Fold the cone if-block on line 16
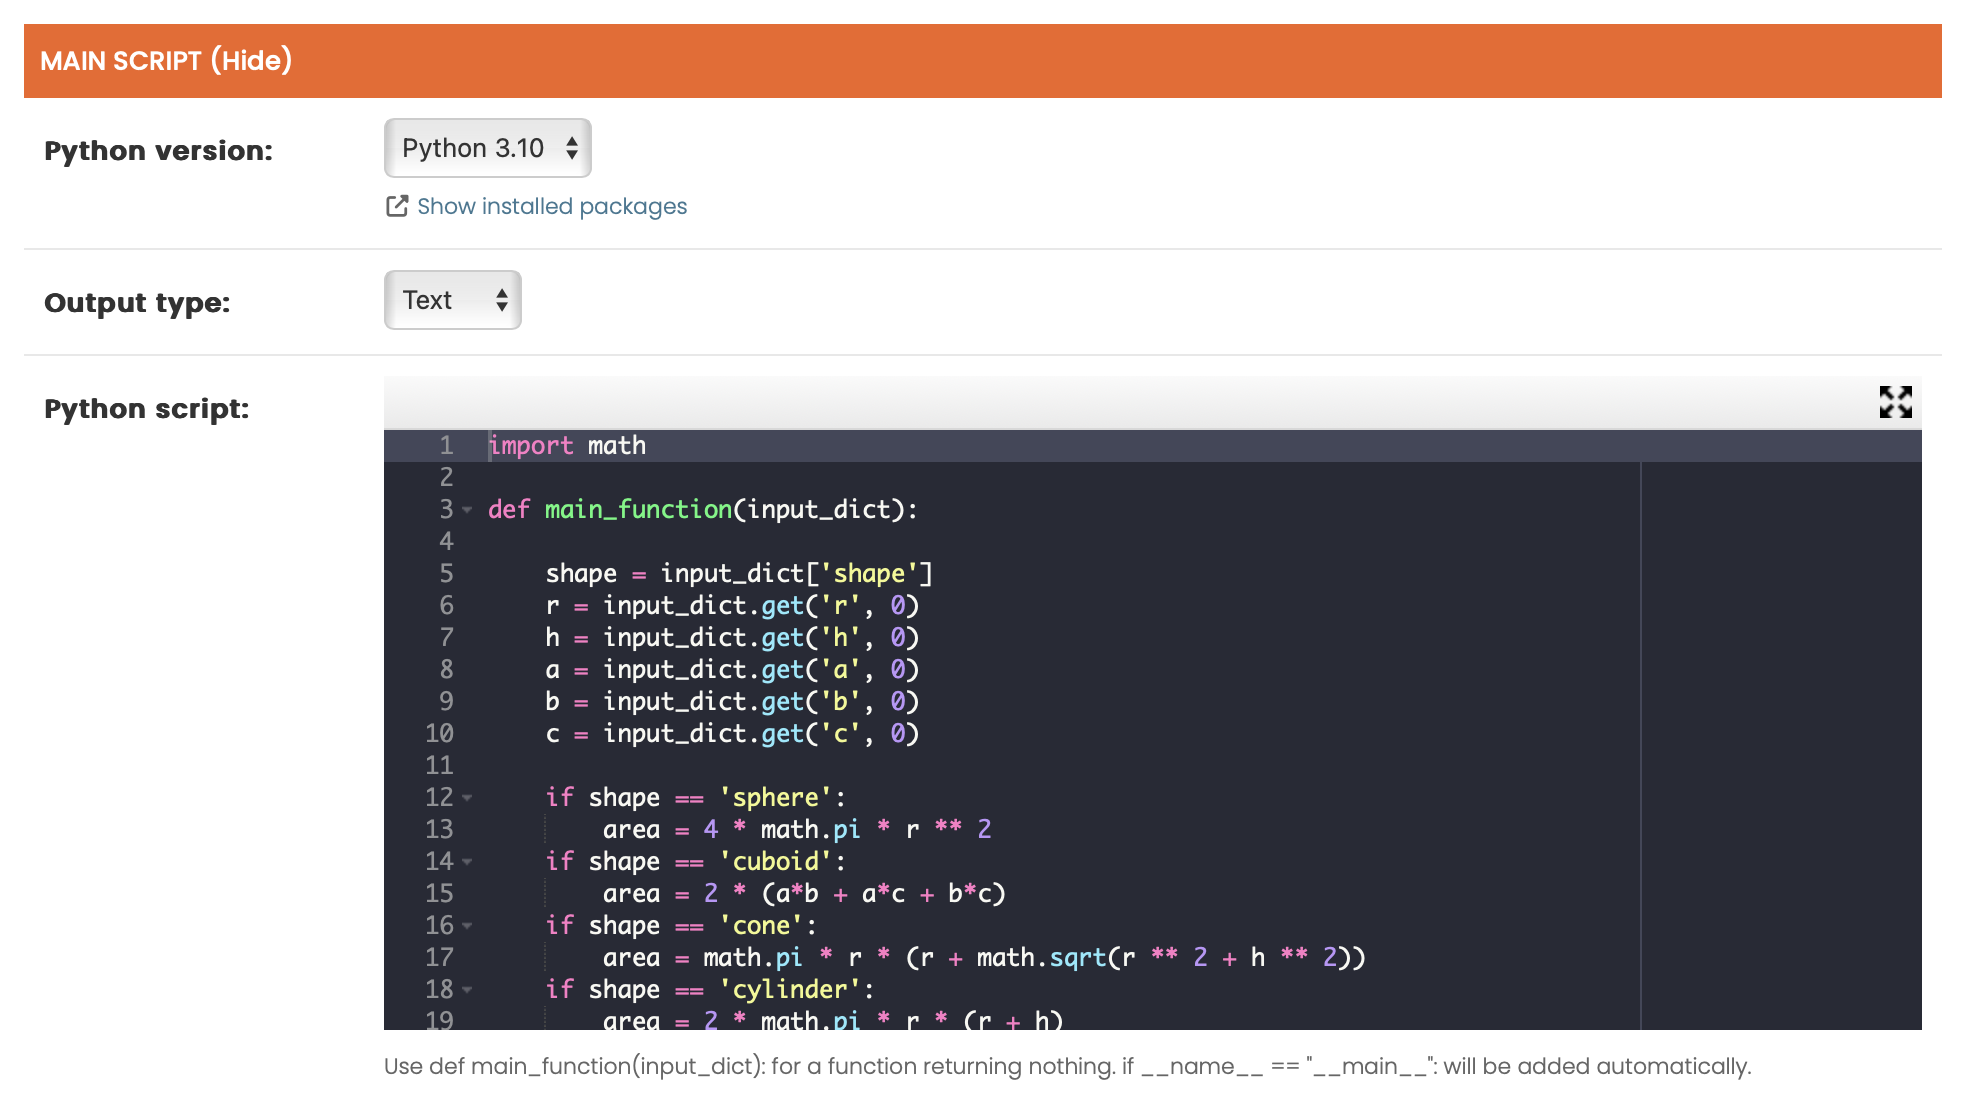 pos(467,926)
